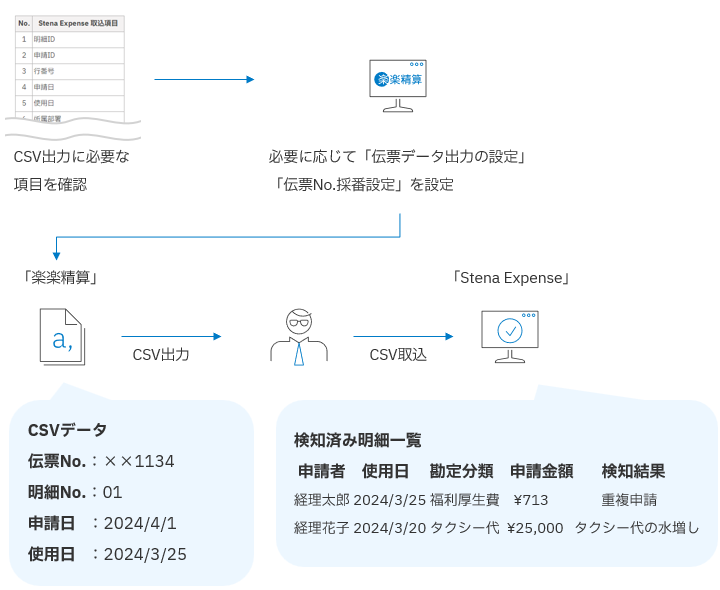Click the 検知結果 column header
The width and height of the screenshot is (720, 590).
(x=633, y=470)
